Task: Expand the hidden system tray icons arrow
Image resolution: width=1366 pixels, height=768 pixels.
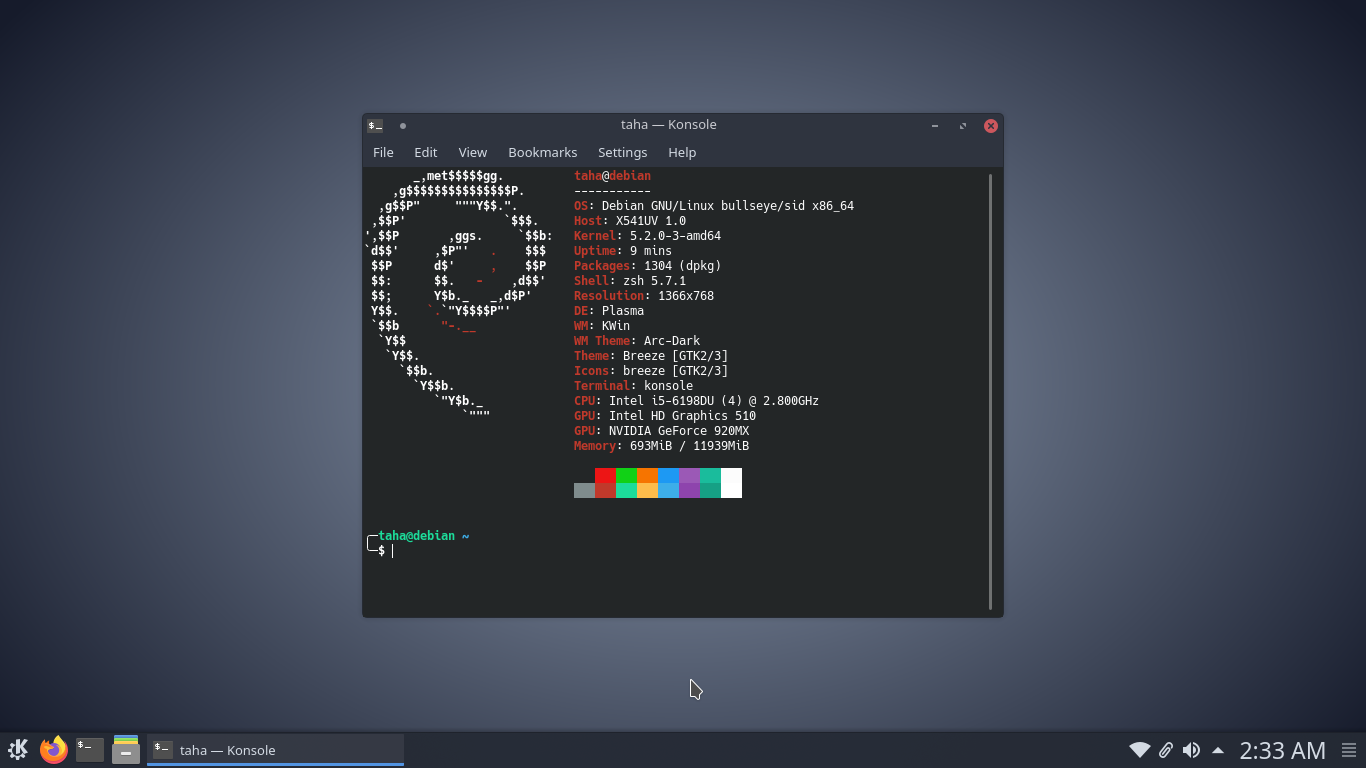Action: (x=1217, y=750)
